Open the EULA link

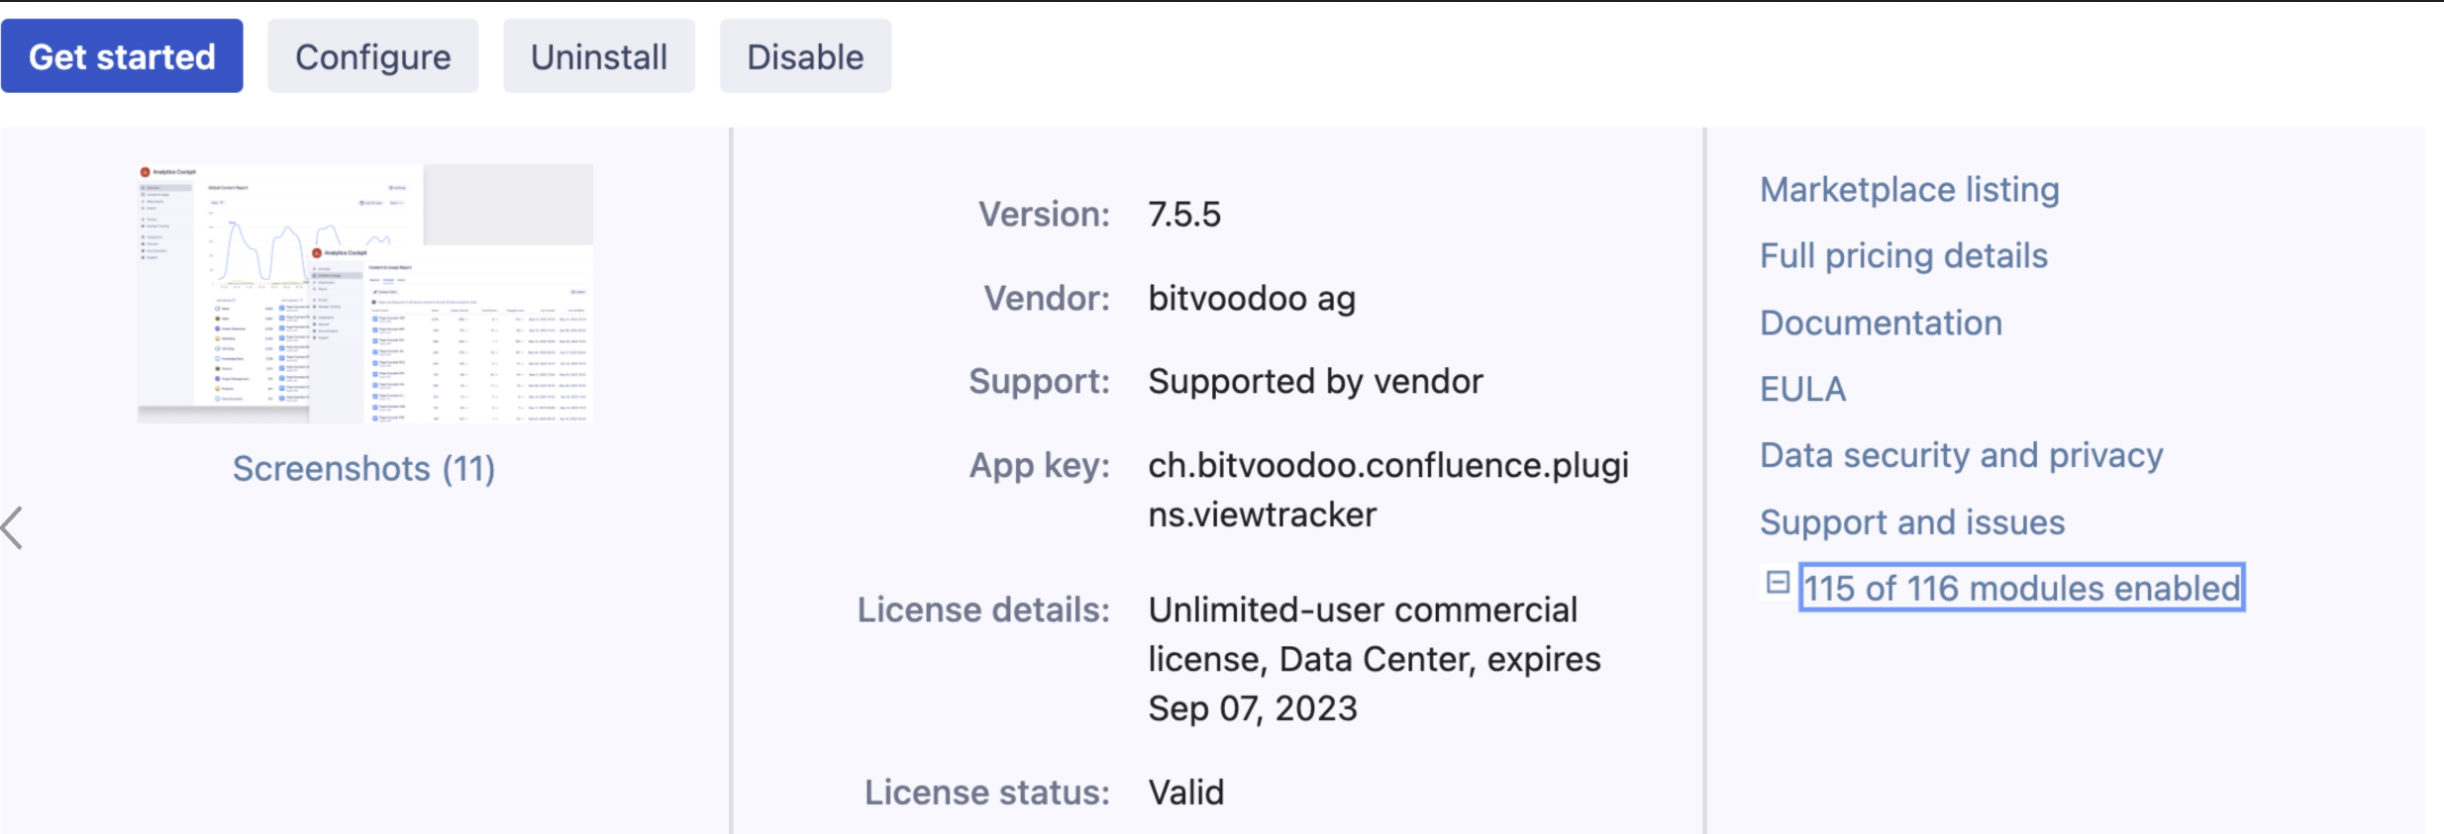tap(1802, 389)
